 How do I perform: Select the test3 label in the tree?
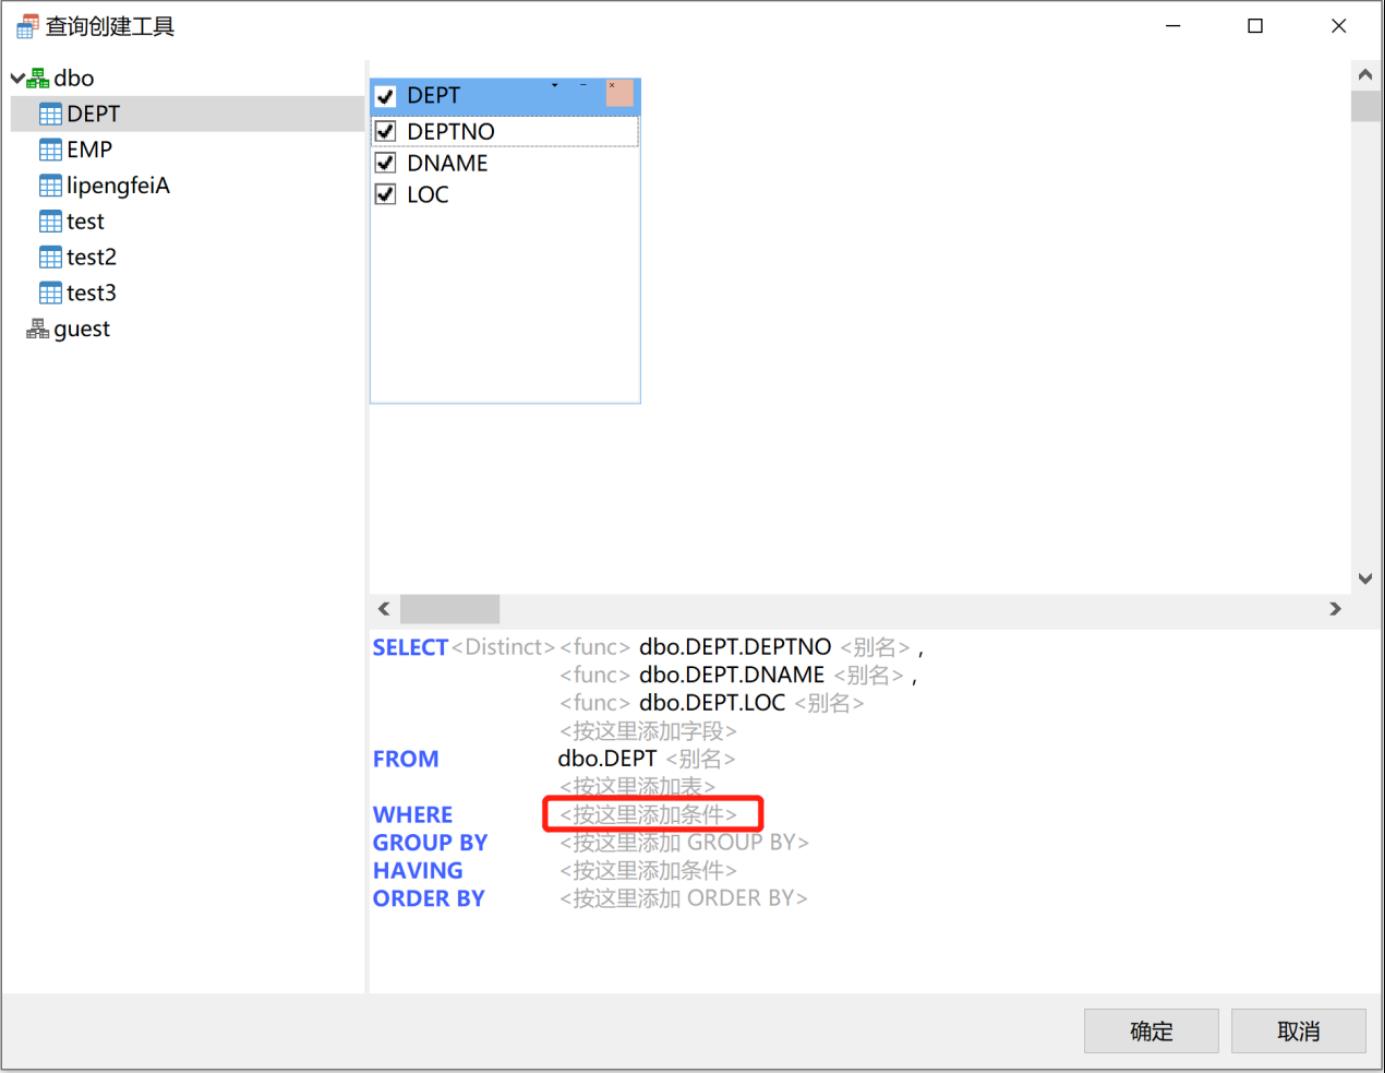(91, 293)
